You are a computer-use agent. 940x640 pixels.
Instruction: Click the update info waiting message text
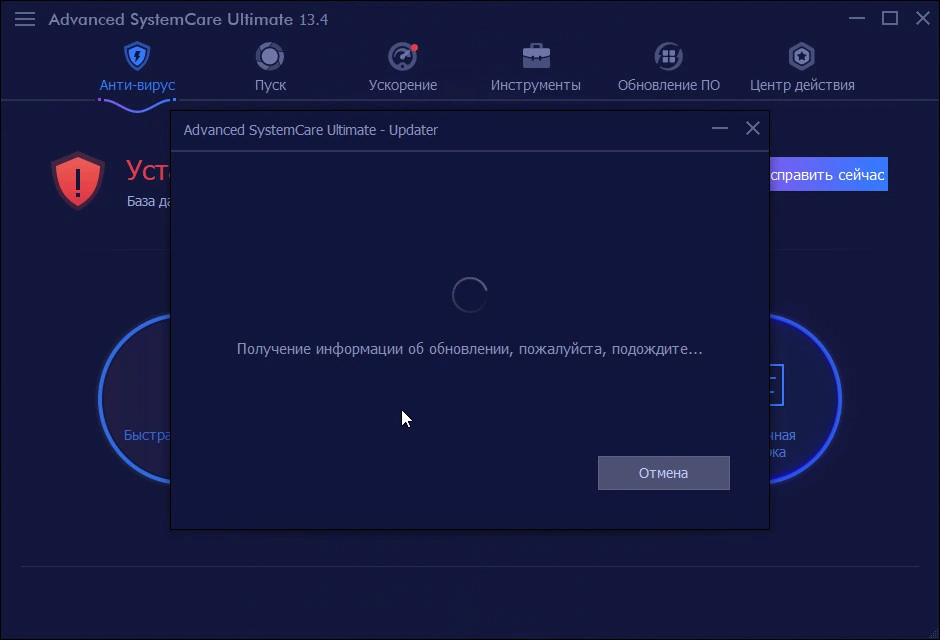pyautogui.click(x=469, y=349)
